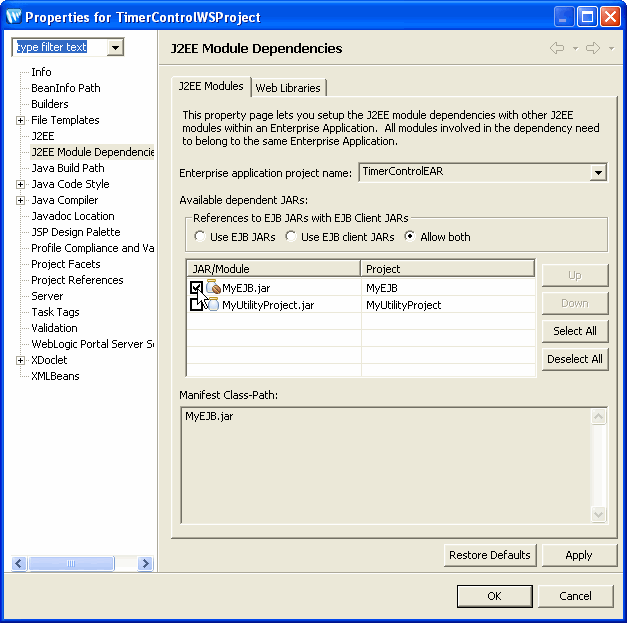Click the type filter text field

click(60, 47)
